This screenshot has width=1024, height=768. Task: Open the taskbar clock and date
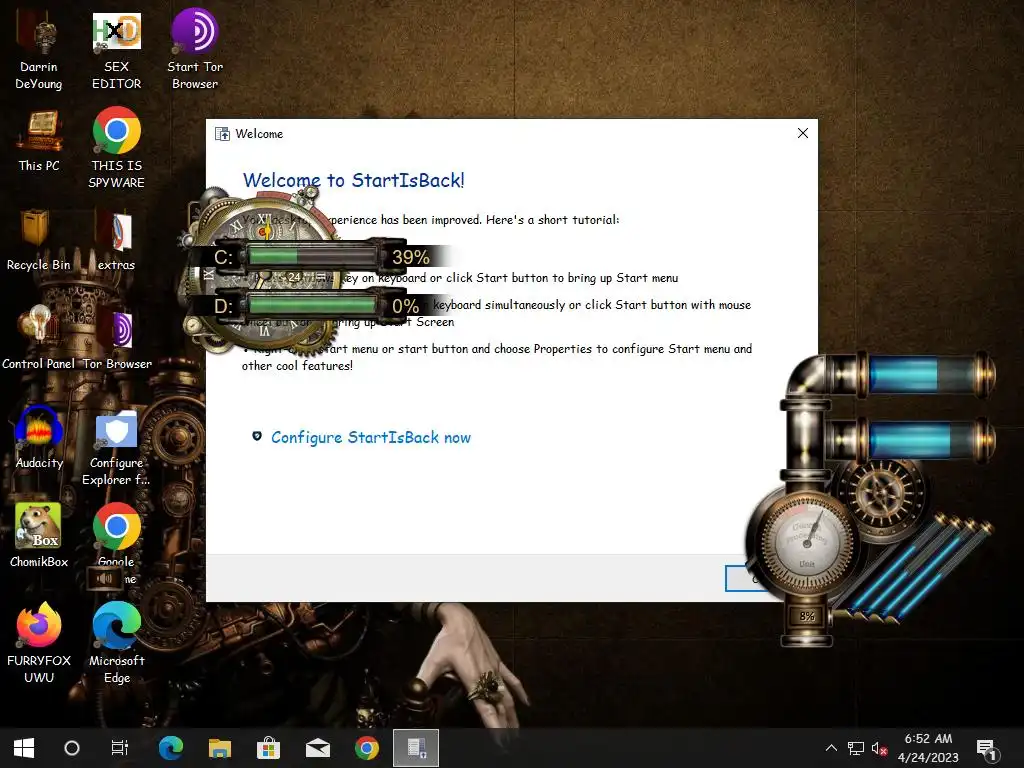(x=928, y=748)
